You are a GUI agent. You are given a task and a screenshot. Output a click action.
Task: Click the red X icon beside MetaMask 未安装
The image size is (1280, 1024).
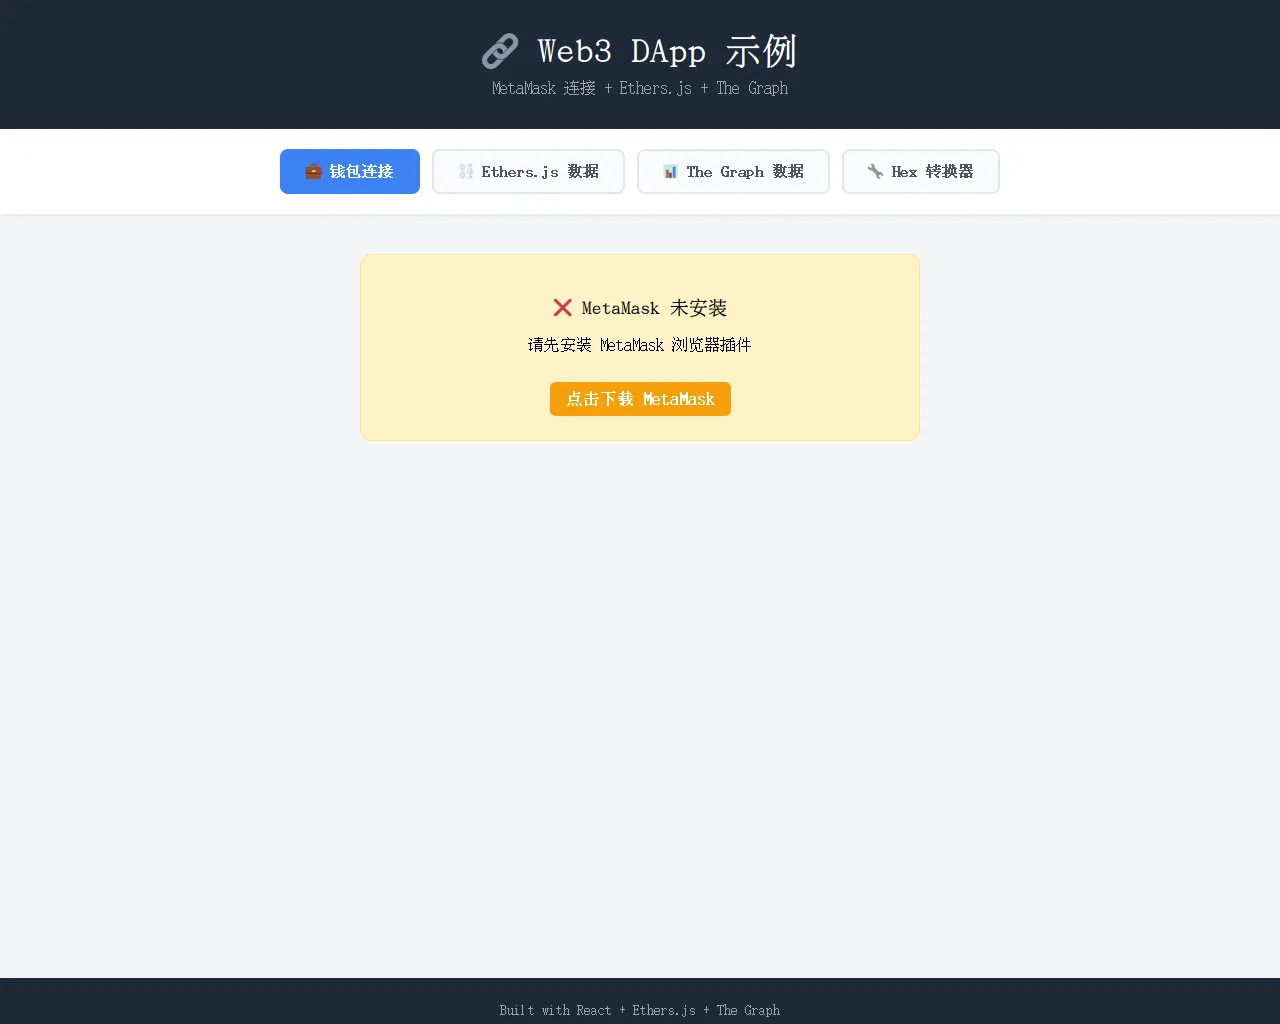click(x=563, y=308)
